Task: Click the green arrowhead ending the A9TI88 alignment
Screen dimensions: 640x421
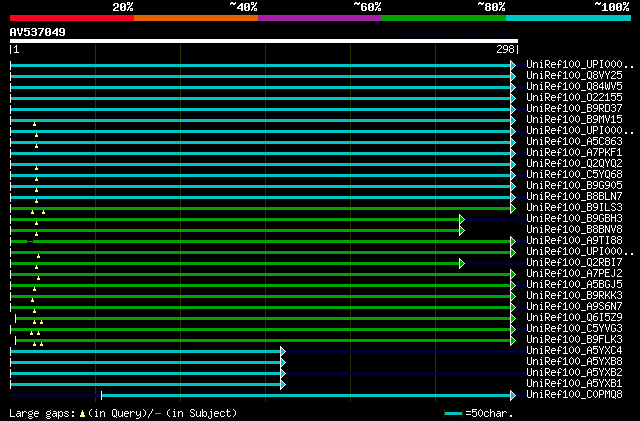Action: click(x=513, y=242)
